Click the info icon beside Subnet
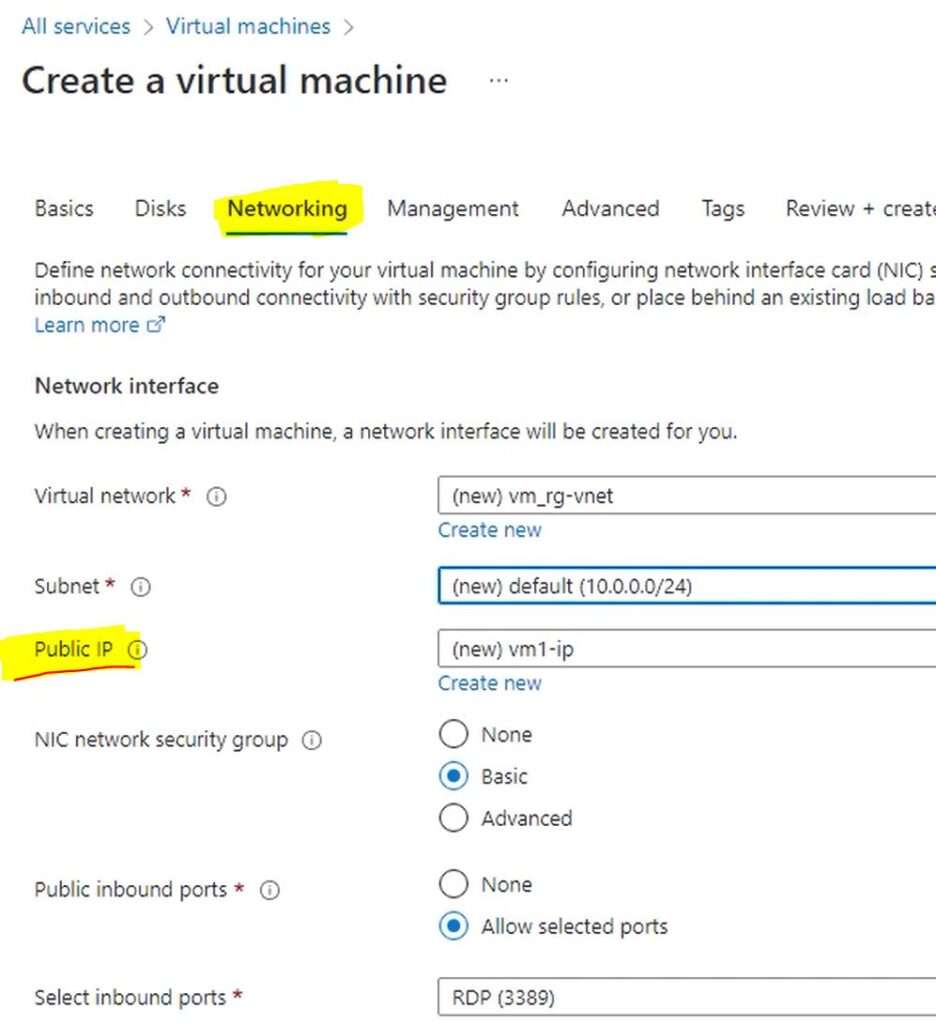Viewport: 936px width, 1024px height. [x=141, y=587]
